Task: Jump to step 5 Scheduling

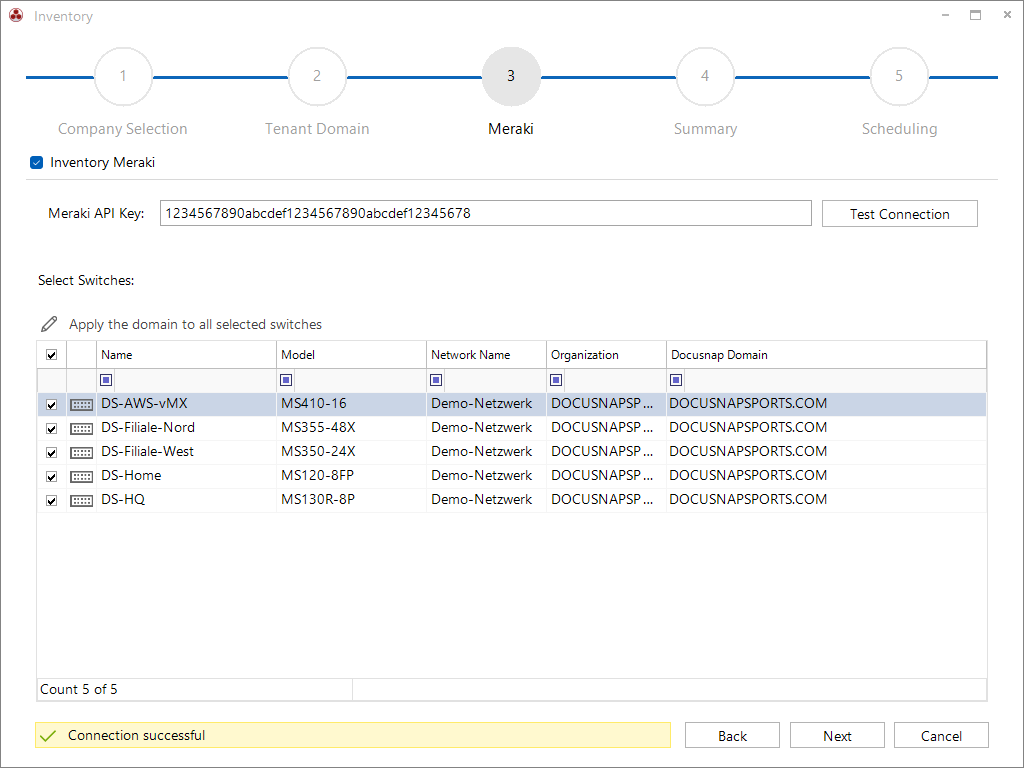Action: [899, 76]
